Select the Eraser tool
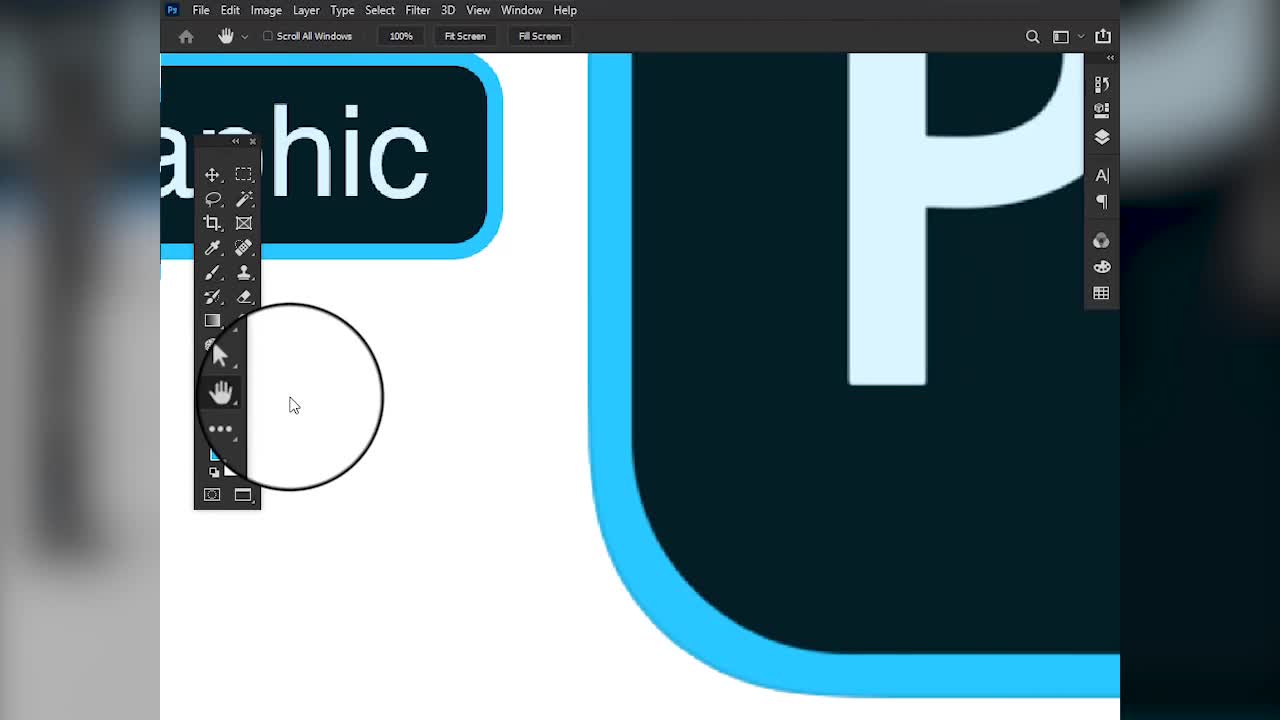This screenshot has height=720, width=1280. (243, 296)
